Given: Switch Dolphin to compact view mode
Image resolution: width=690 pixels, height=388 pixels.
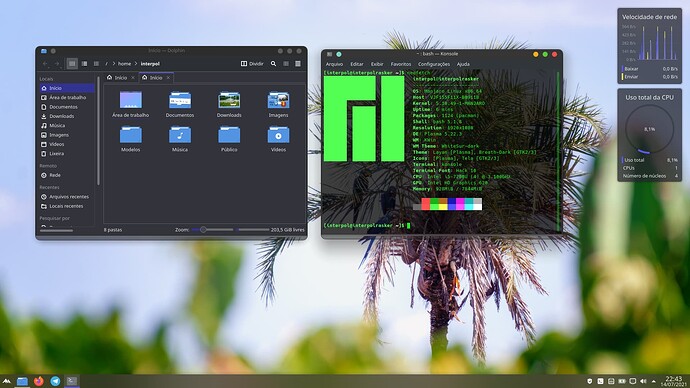Looking at the screenshot, I should click(84, 64).
